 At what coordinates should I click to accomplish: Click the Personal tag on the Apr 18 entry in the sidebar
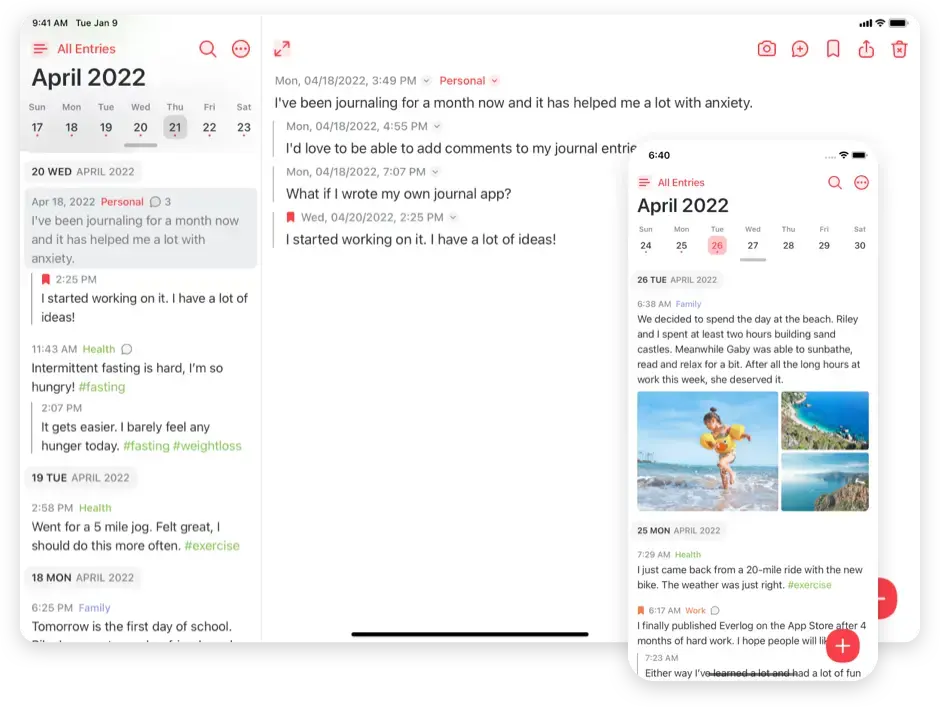point(122,201)
